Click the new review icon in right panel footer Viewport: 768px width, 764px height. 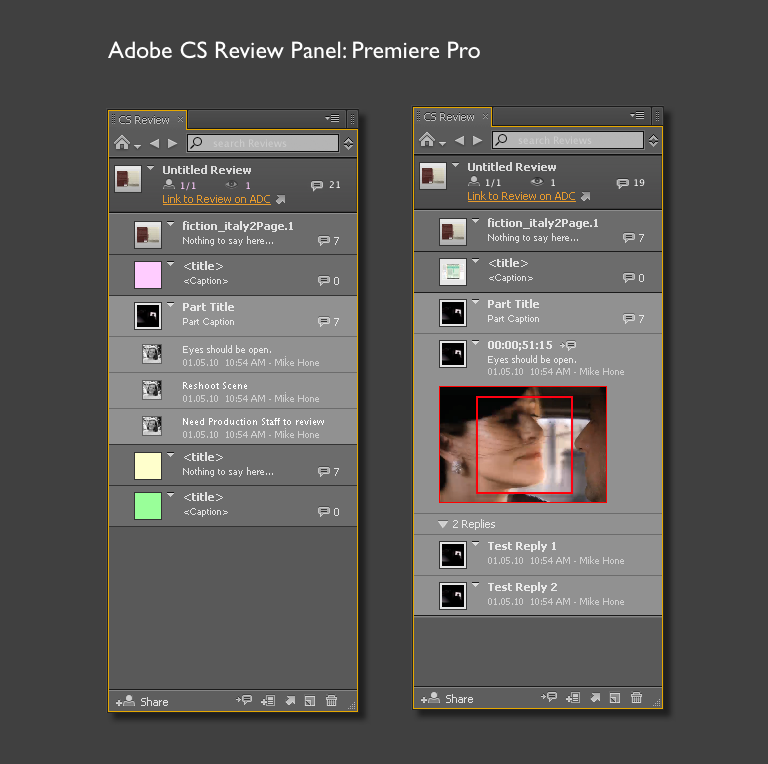point(615,698)
